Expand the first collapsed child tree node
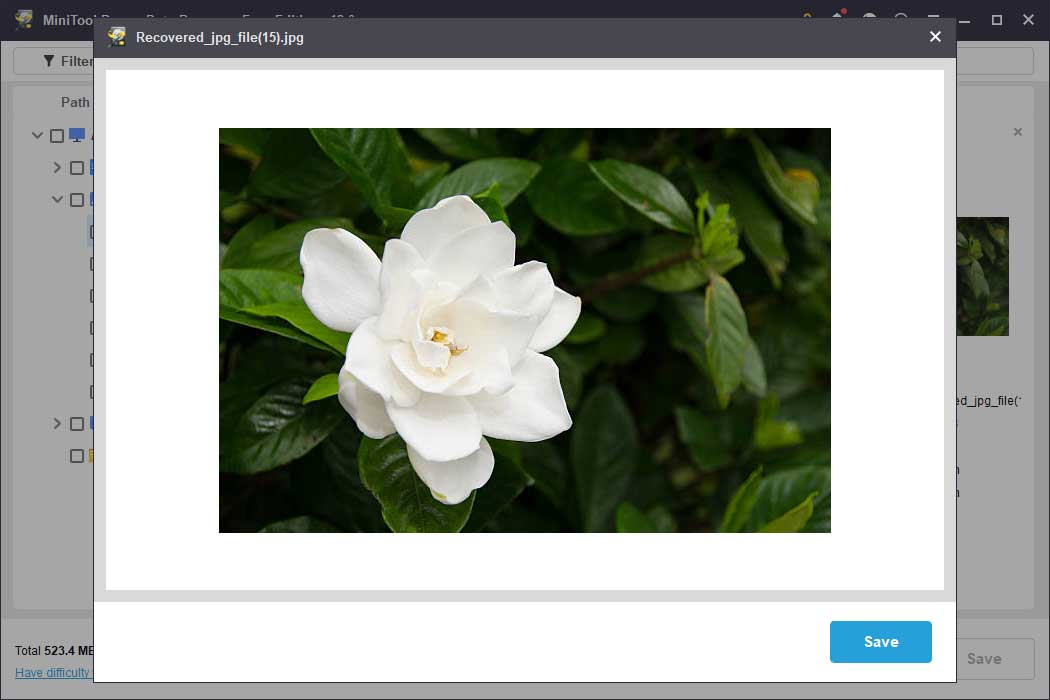This screenshot has width=1050, height=700. 57,167
